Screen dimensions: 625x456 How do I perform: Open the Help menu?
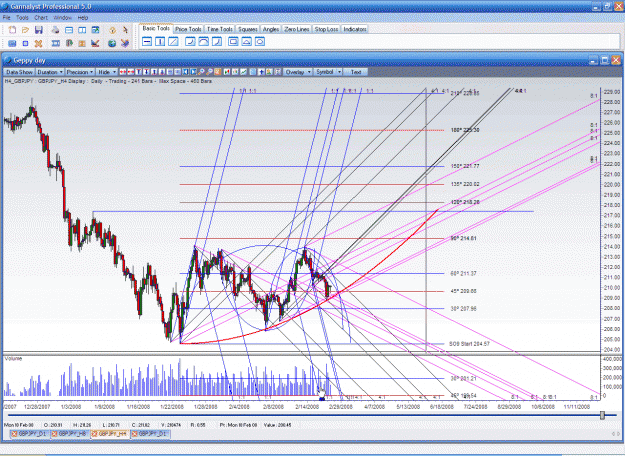[x=83, y=18]
